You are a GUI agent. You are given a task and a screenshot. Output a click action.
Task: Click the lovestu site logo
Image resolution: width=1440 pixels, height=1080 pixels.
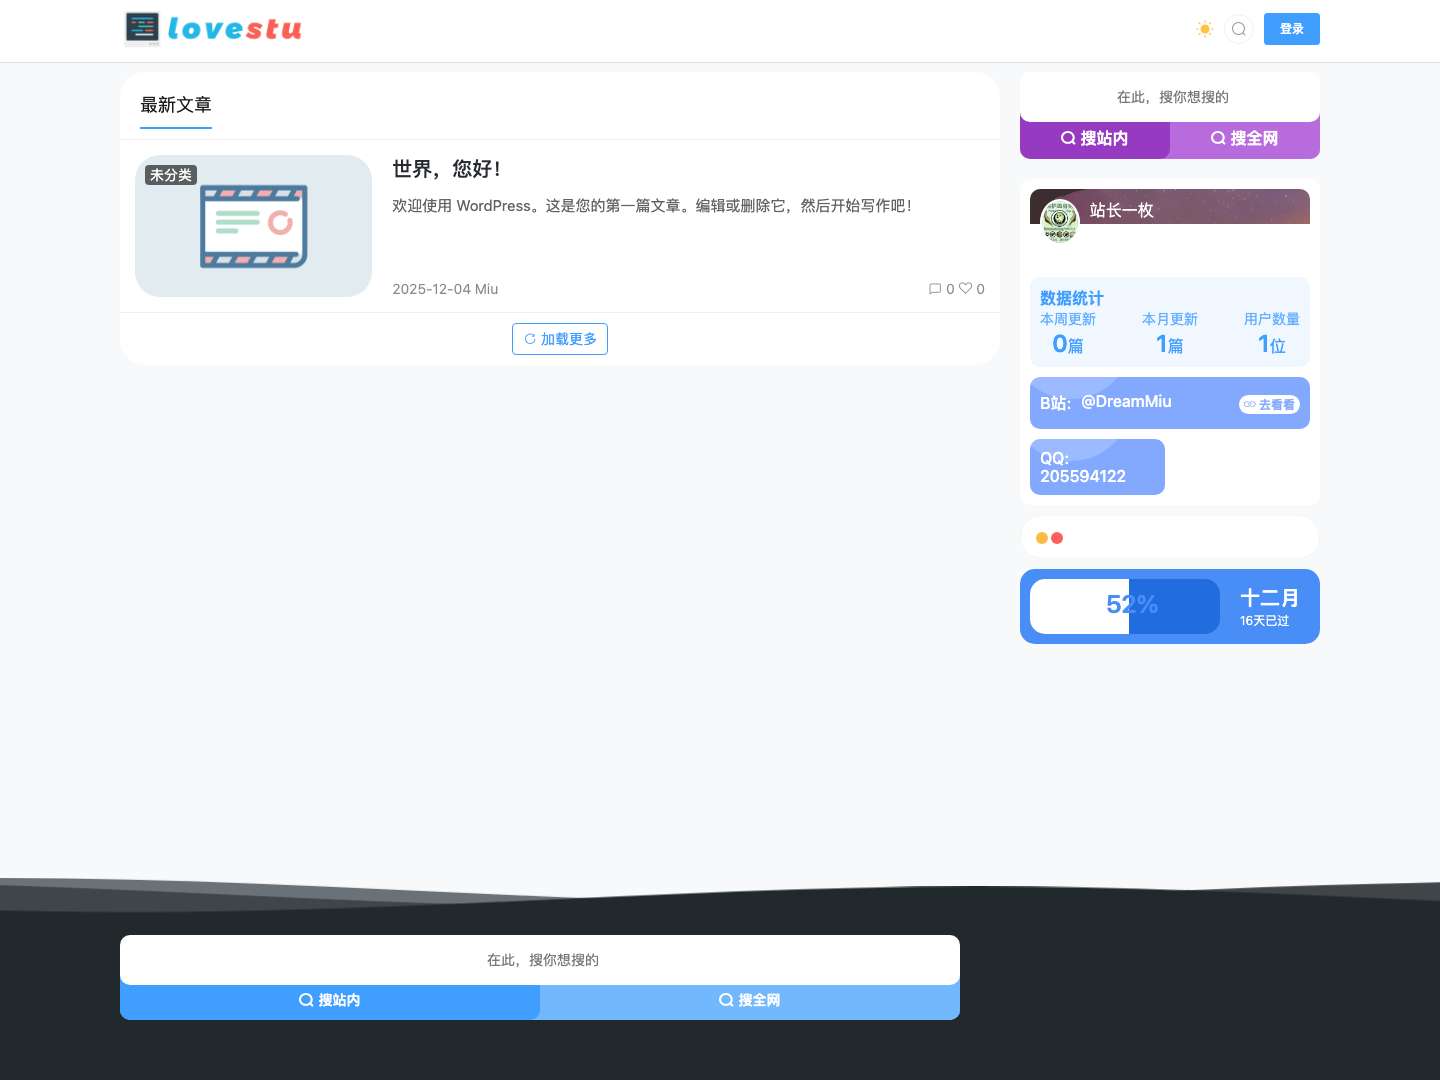click(x=212, y=29)
